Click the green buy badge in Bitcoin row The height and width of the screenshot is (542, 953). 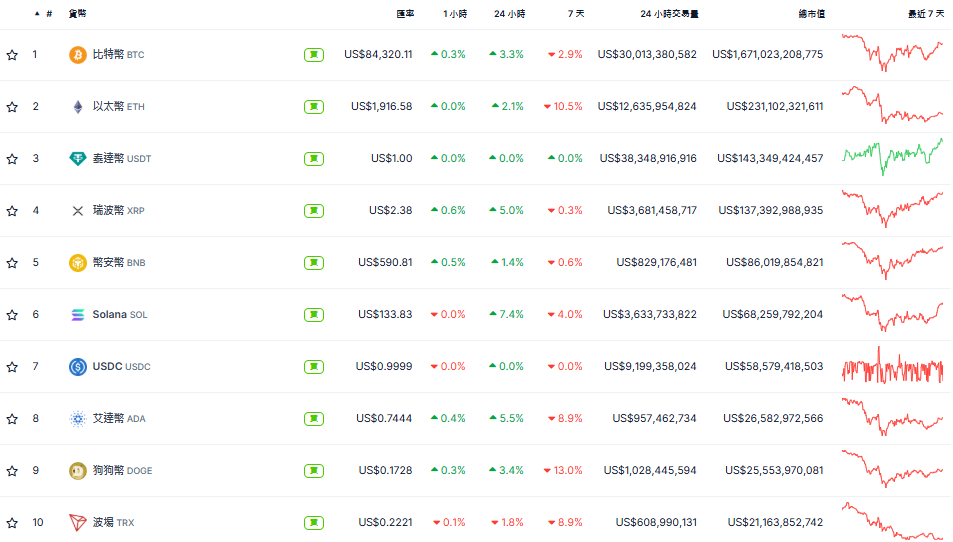314,55
